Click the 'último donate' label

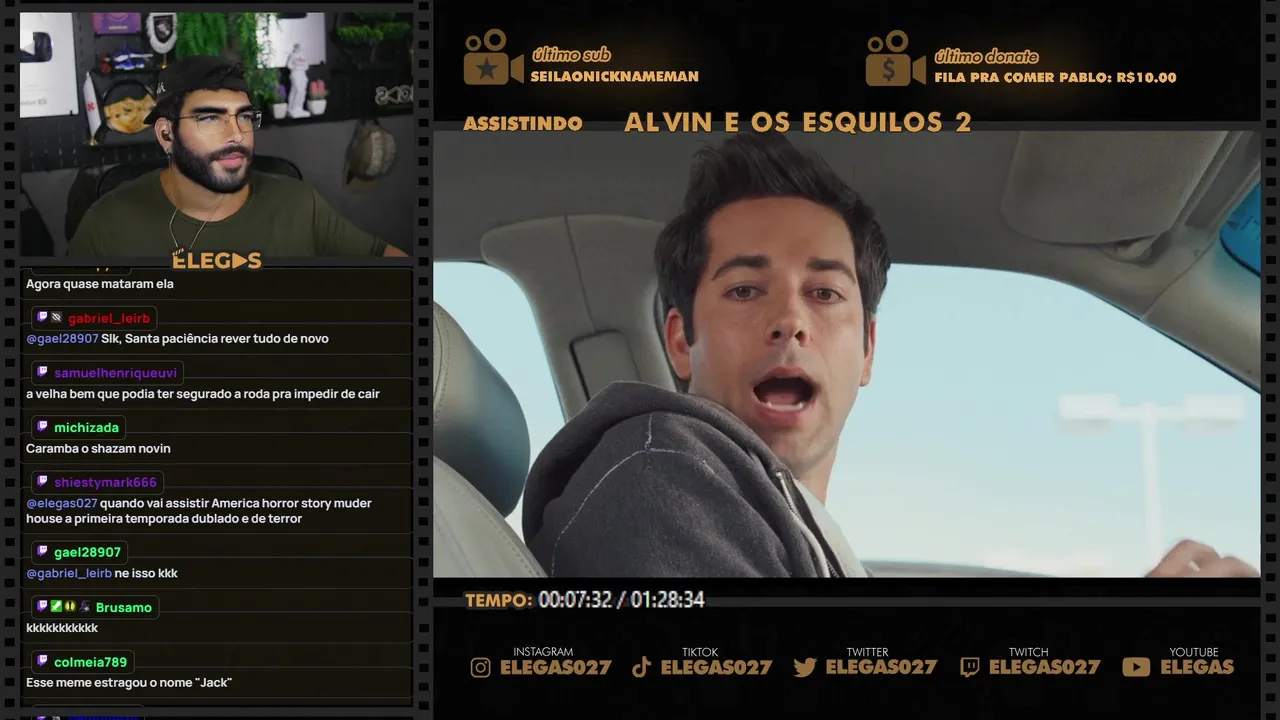[x=986, y=56]
